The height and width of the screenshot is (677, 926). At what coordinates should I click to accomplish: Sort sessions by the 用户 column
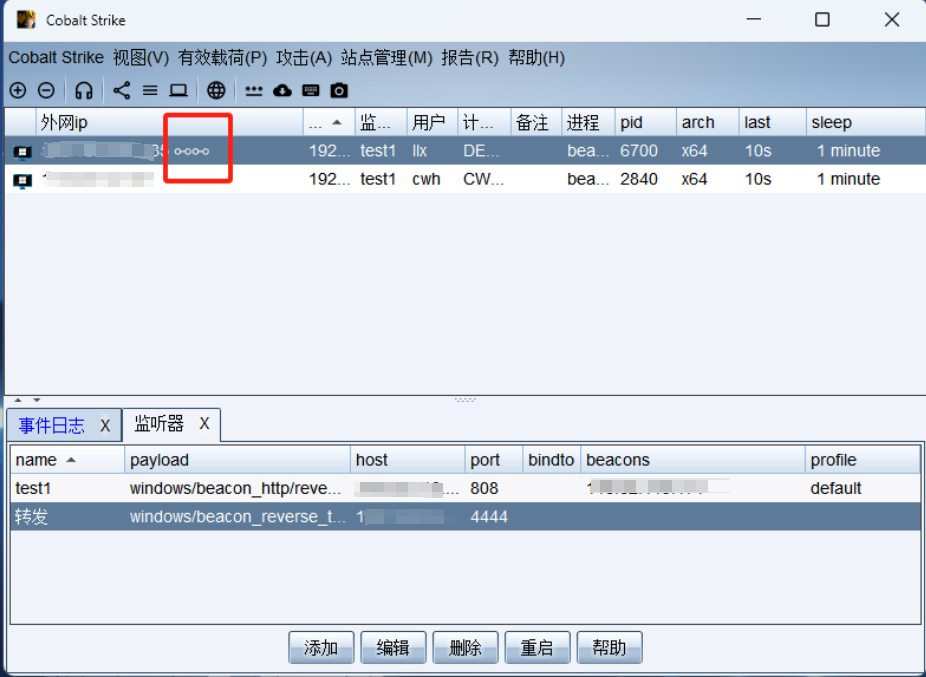point(432,122)
